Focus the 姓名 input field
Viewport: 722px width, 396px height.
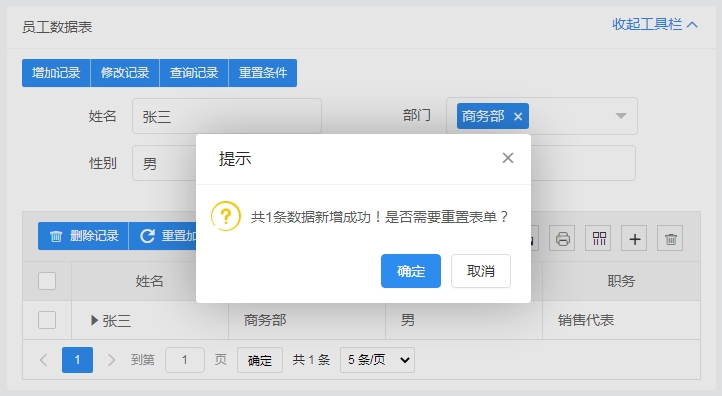(x=227, y=116)
